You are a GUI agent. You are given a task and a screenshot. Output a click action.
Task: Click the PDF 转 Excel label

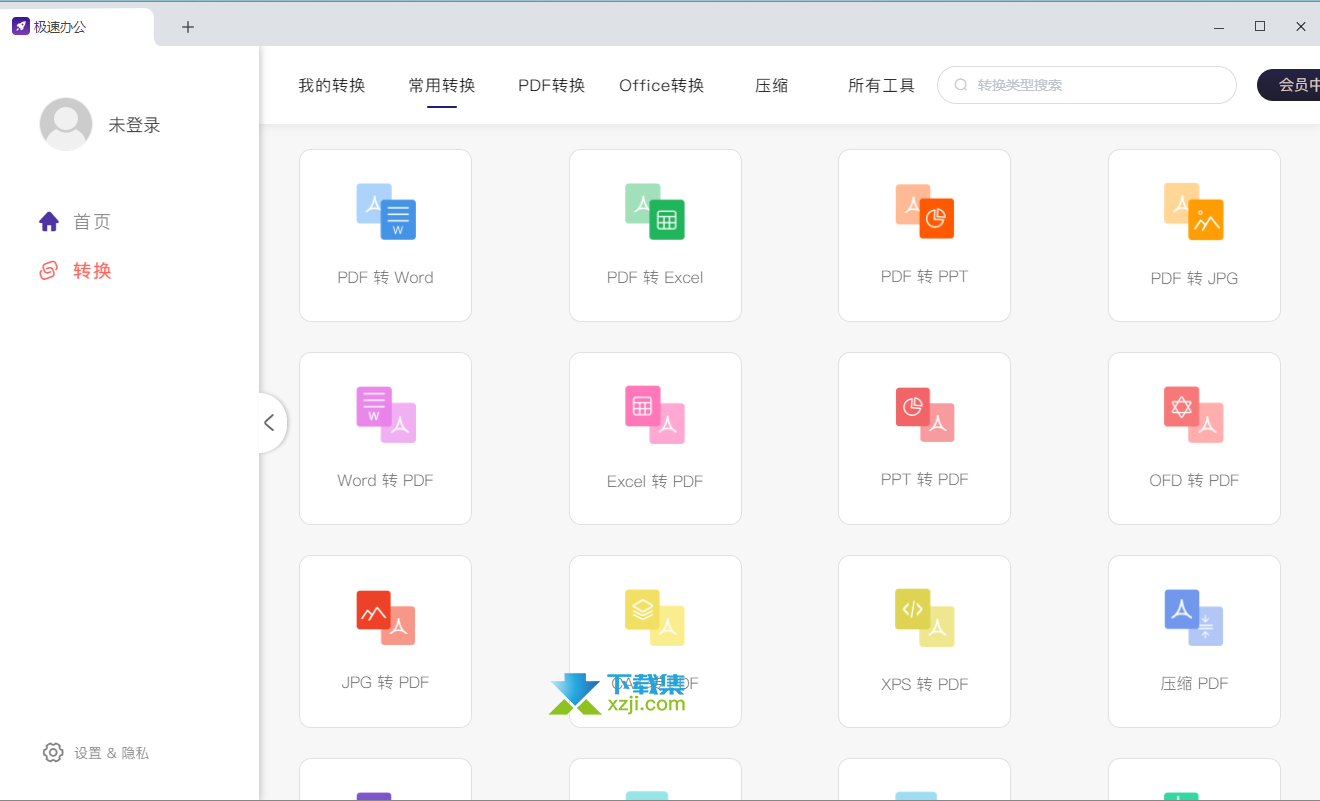click(655, 277)
